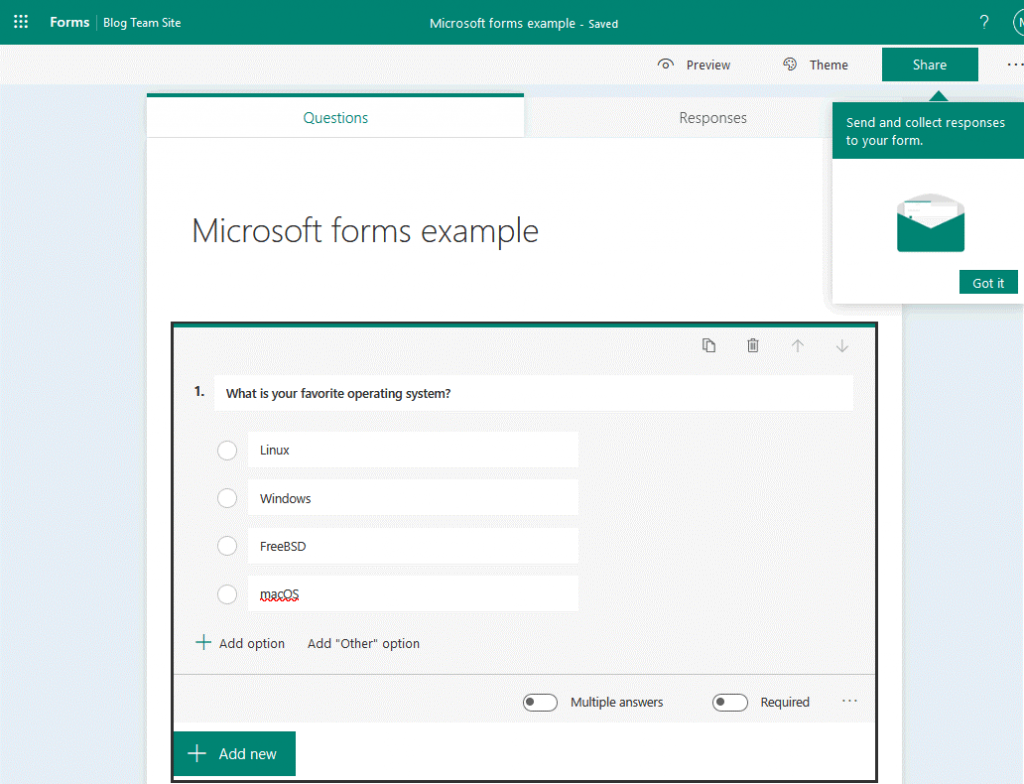Viewport: 1024px width, 784px height.
Task: Click Add "Other" option link
Action: click(362, 643)
